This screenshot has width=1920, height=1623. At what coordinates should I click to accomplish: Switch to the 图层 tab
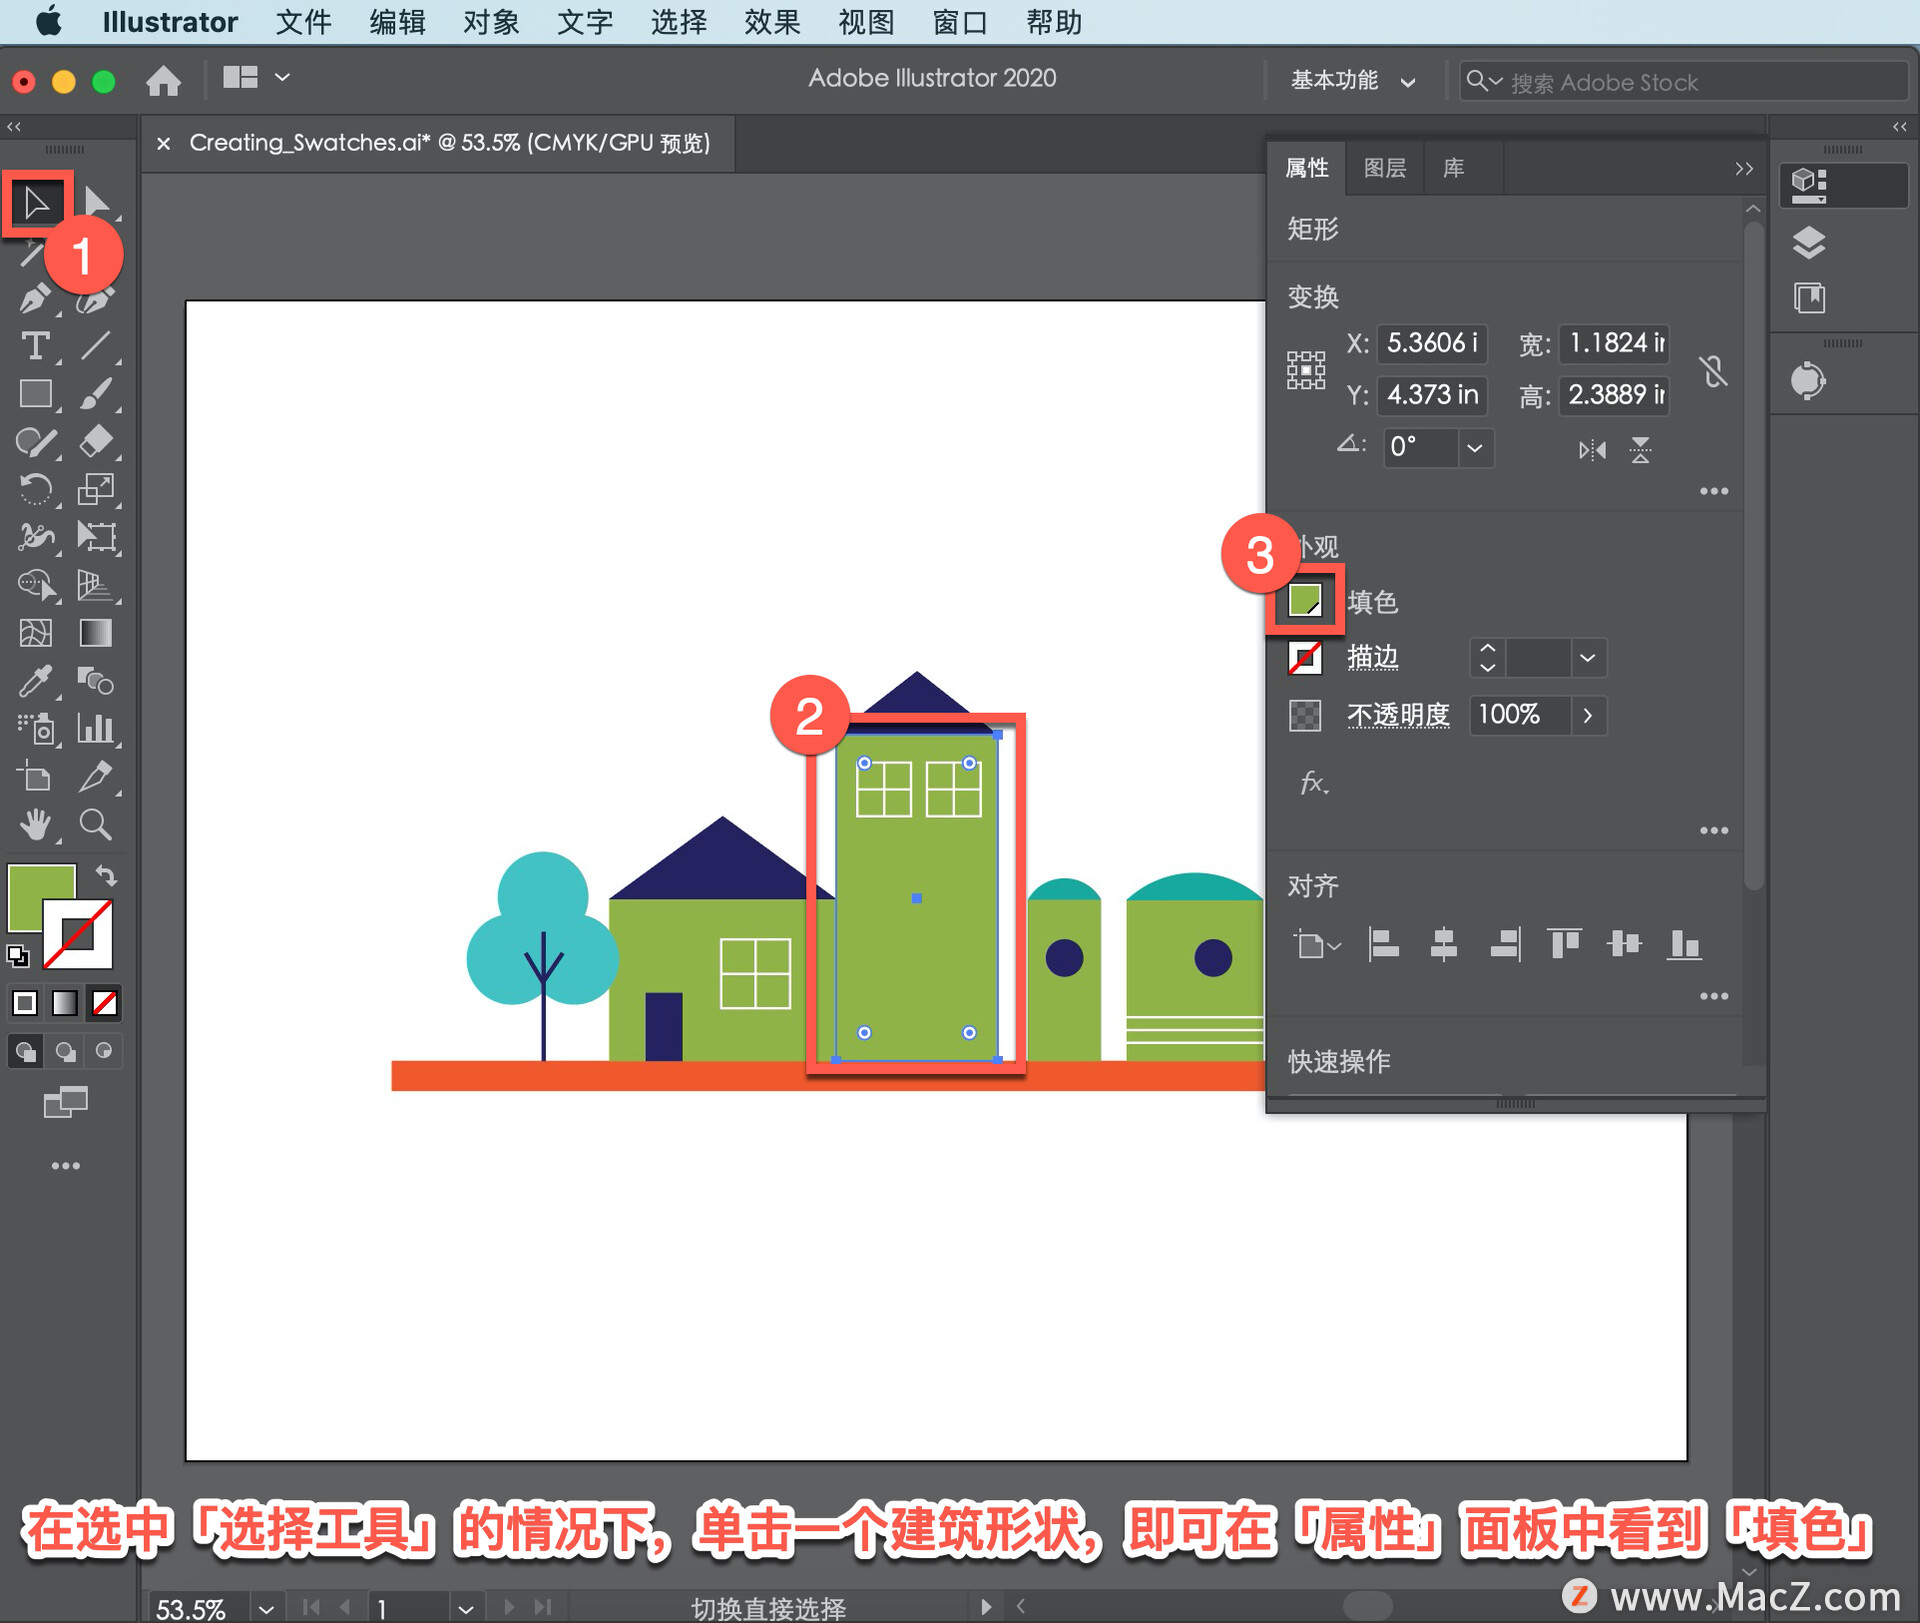pos(1384,168)
